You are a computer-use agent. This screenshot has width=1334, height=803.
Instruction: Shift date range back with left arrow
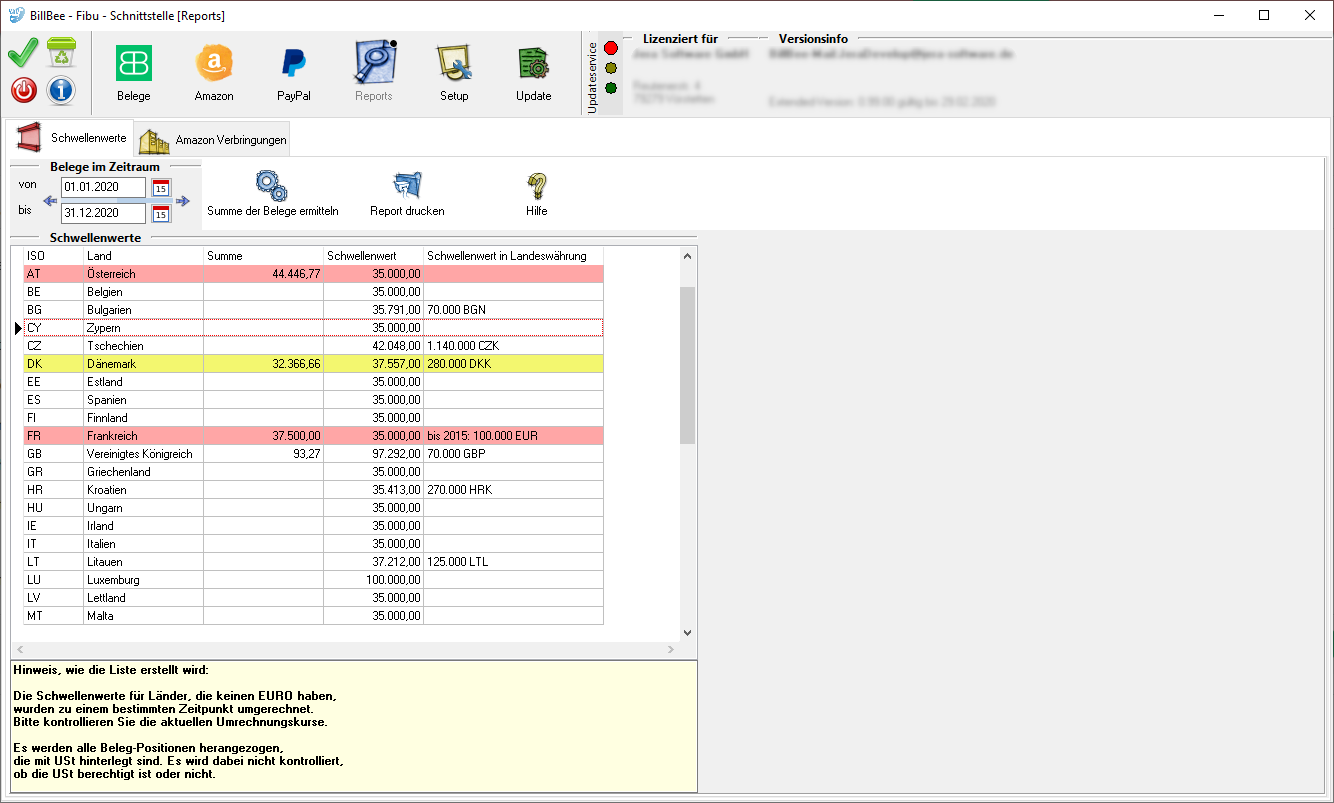click(50, 201)
